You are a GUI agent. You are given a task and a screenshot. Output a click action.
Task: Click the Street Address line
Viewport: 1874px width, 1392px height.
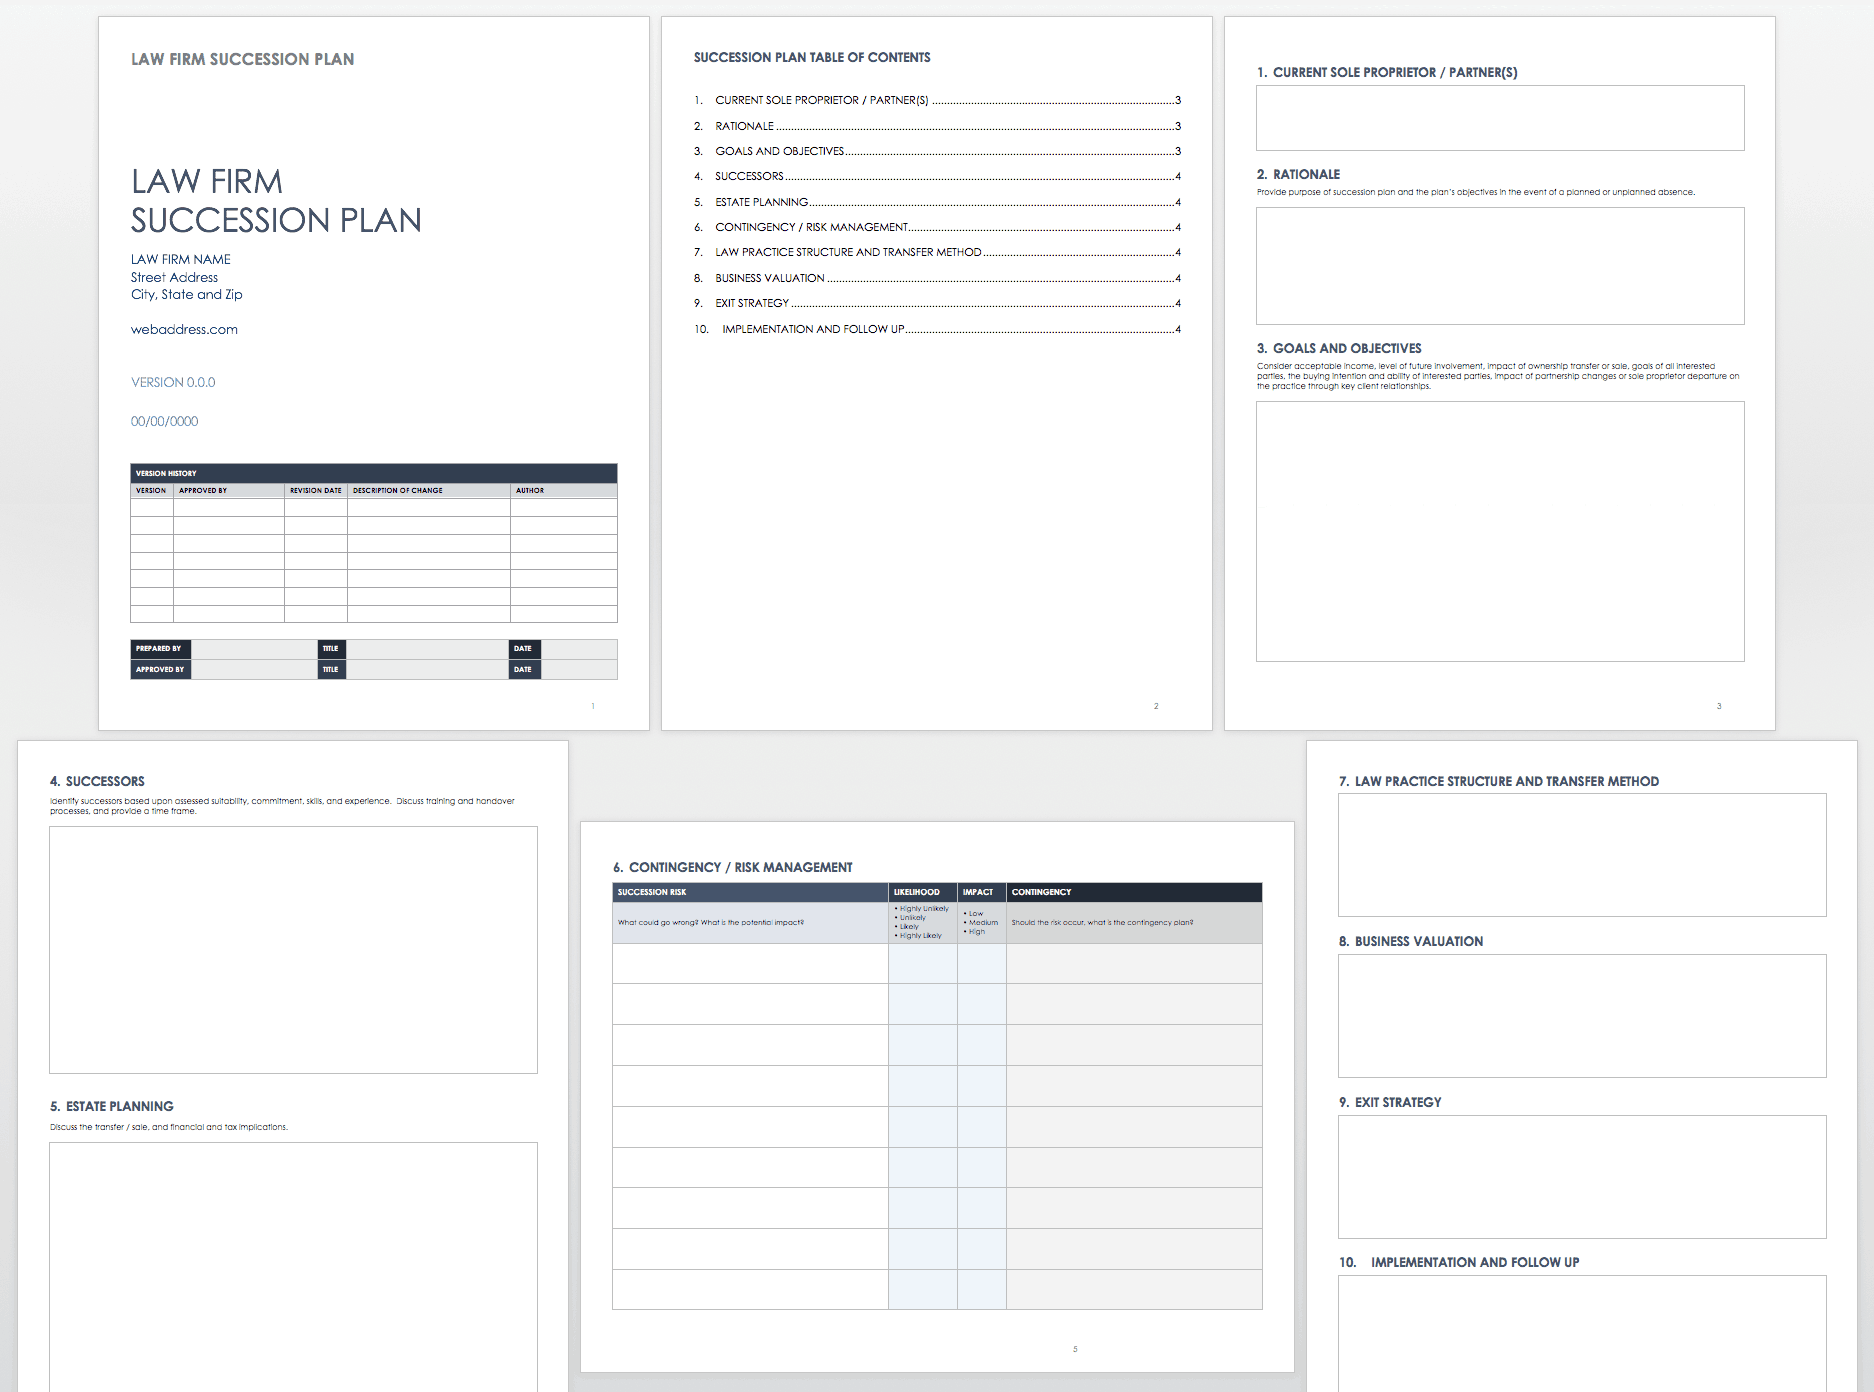pyautogui.click(x=174, y=277)
